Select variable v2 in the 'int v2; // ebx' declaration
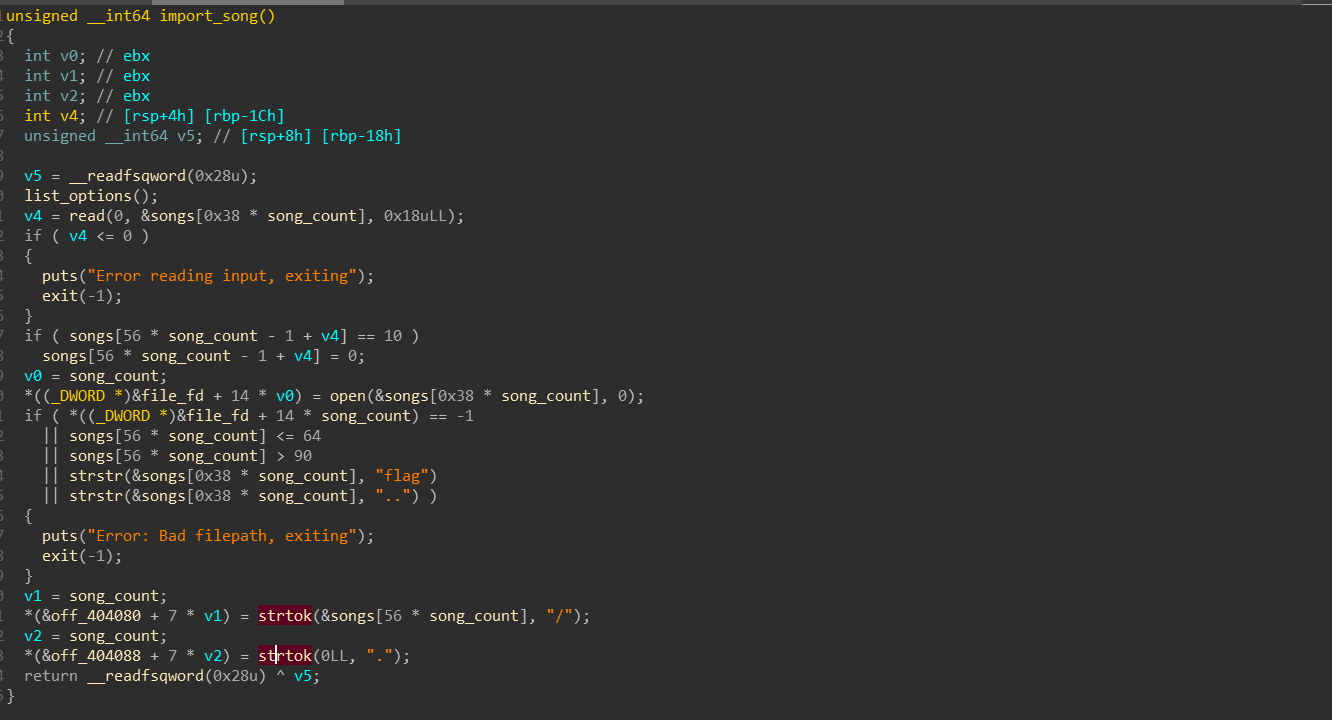The image size is (1332, 720). coord(68,96)
